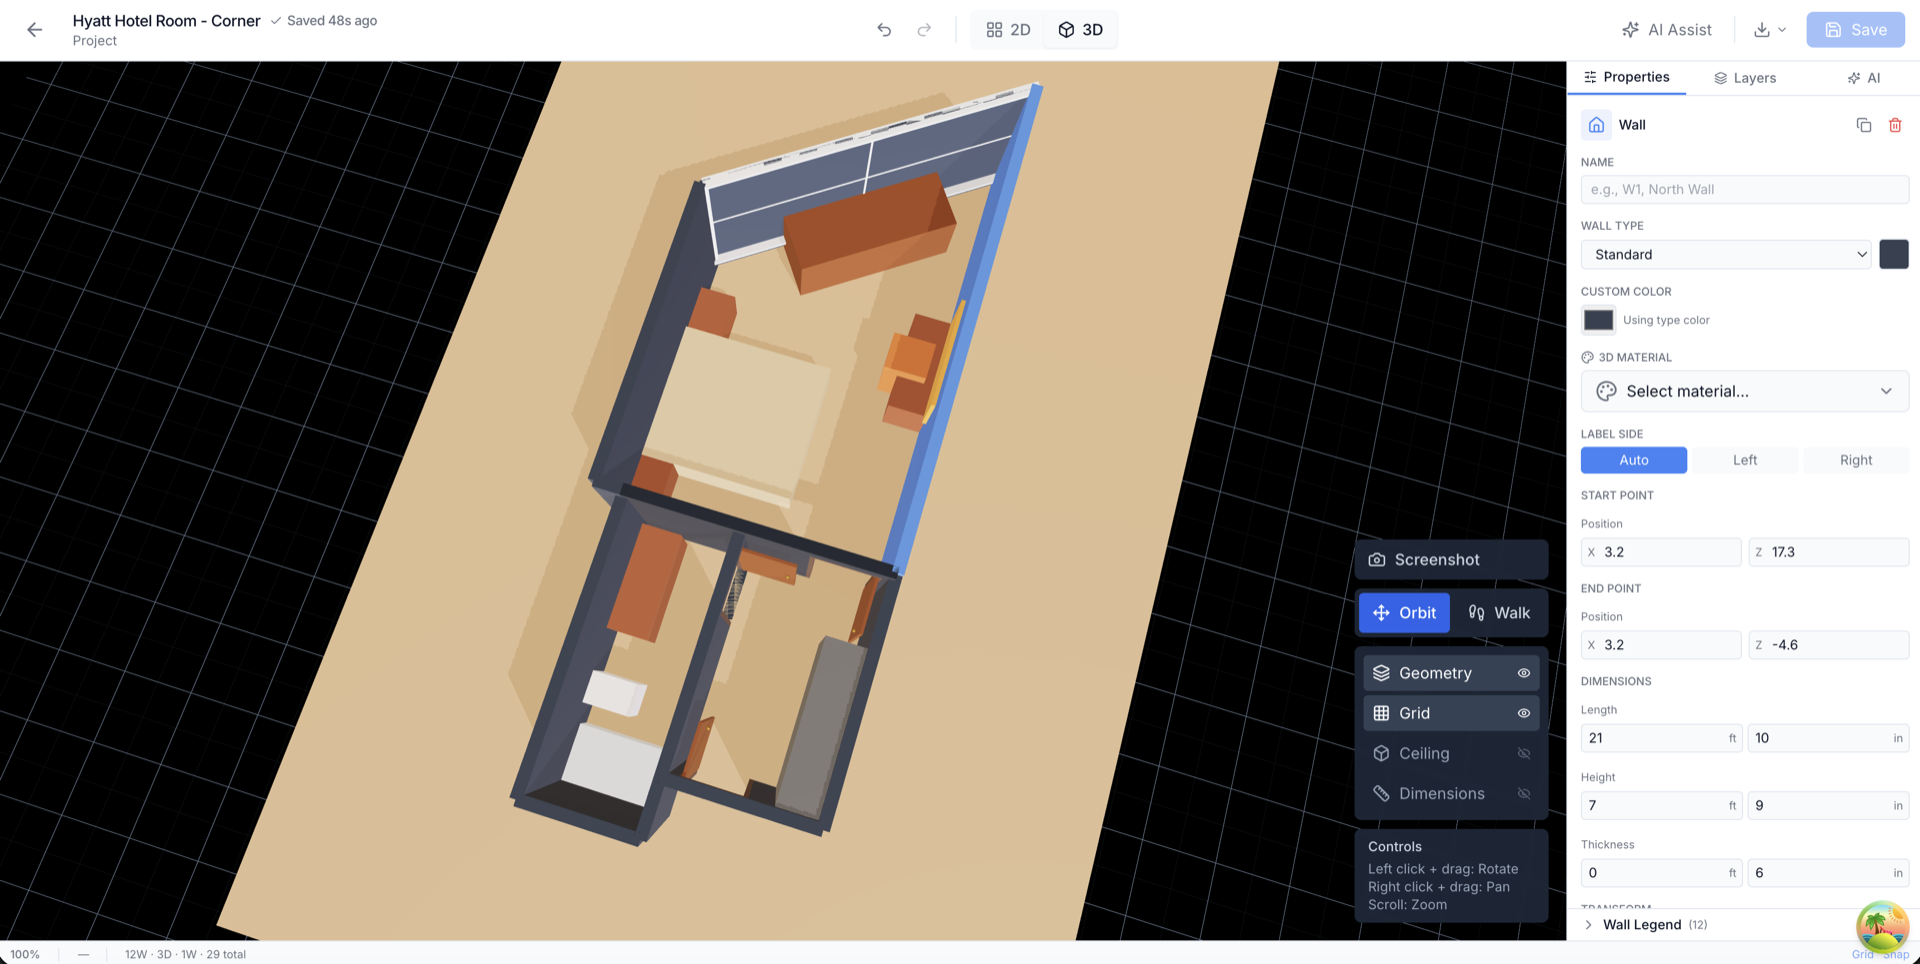
Task: Duplicate the wall with copy icon
Action: click(x=1863, y=125)
